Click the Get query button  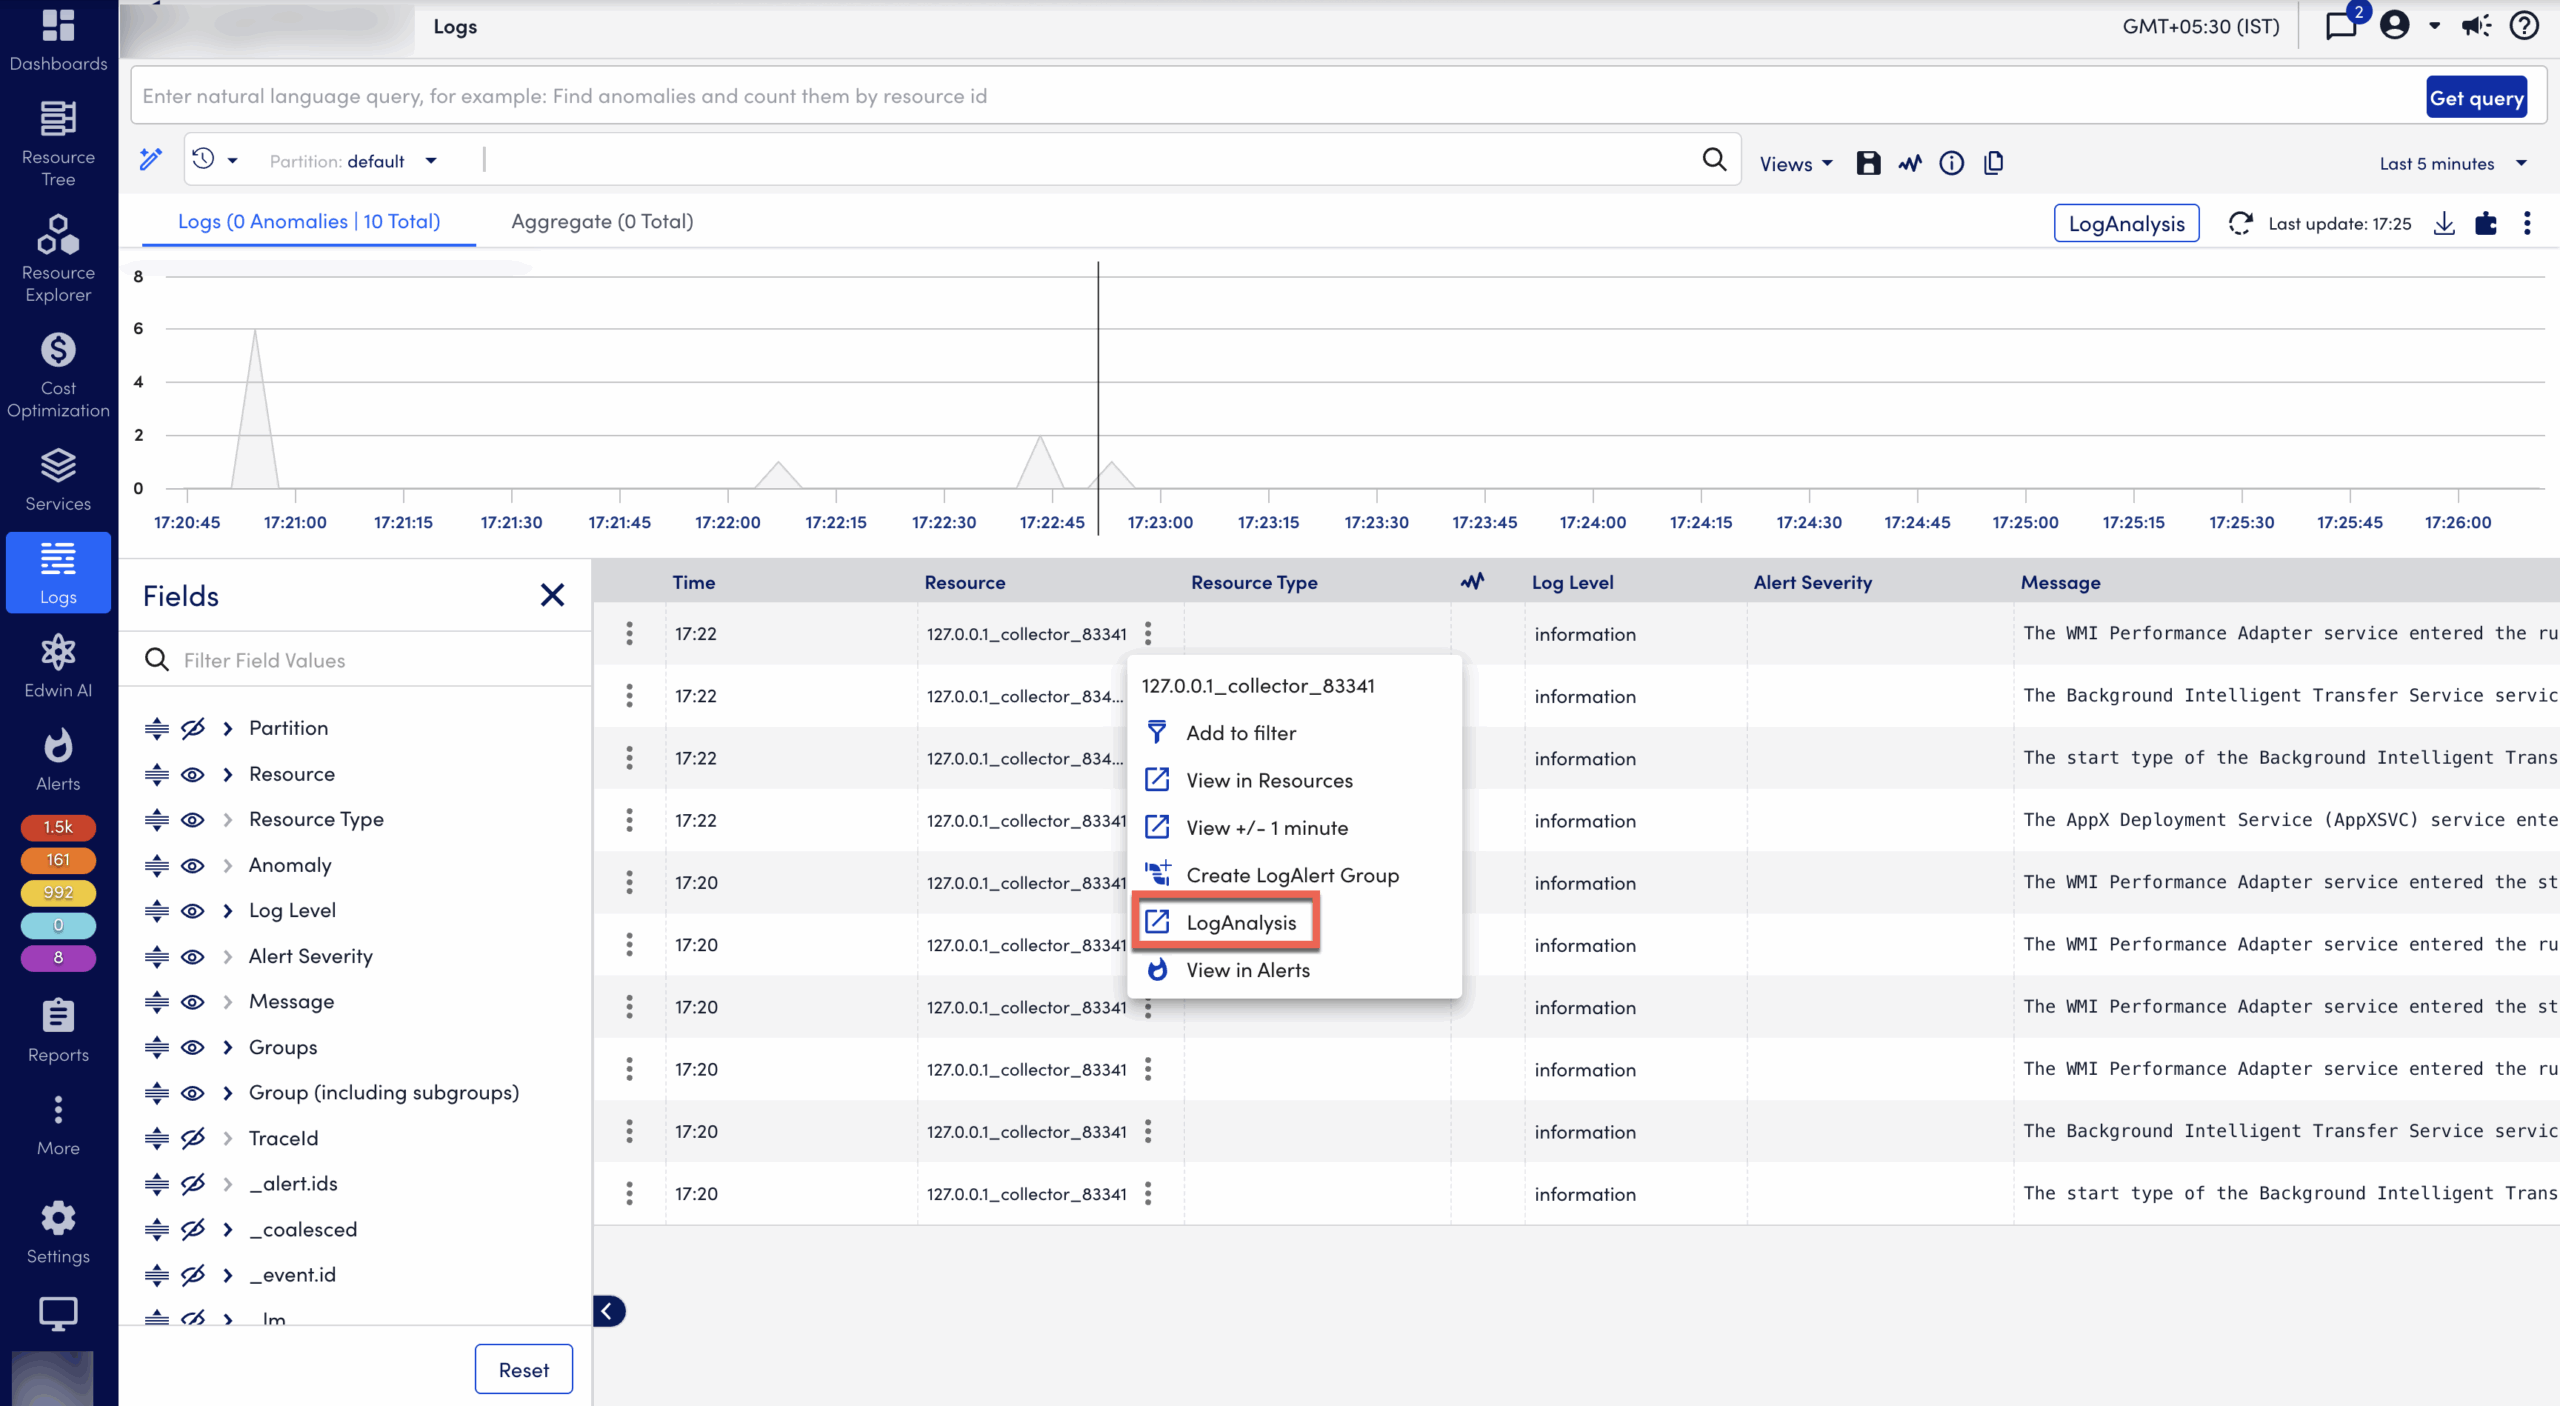(2476, 97)
